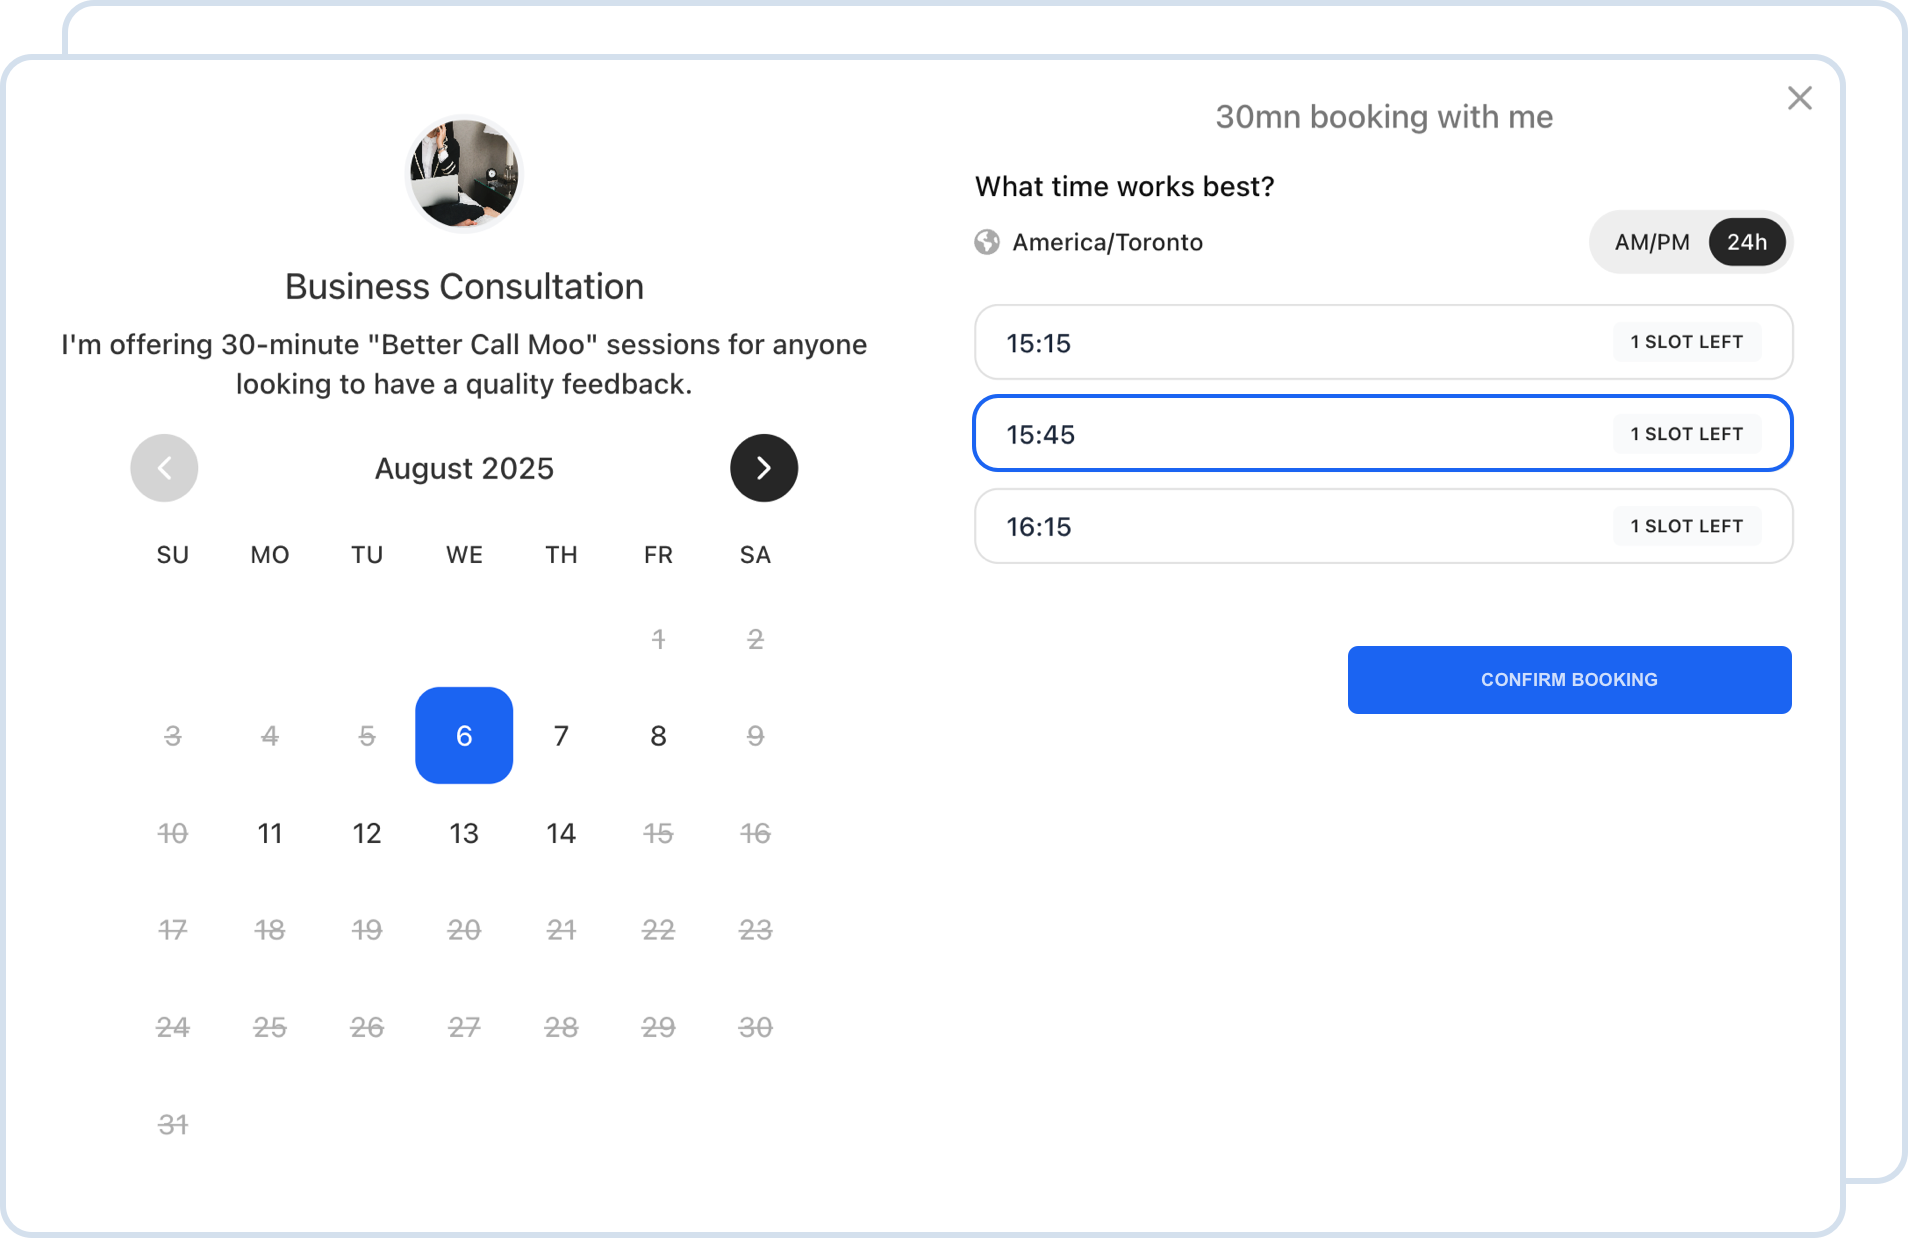Close the booking dialog

[x=1799, y=98]
